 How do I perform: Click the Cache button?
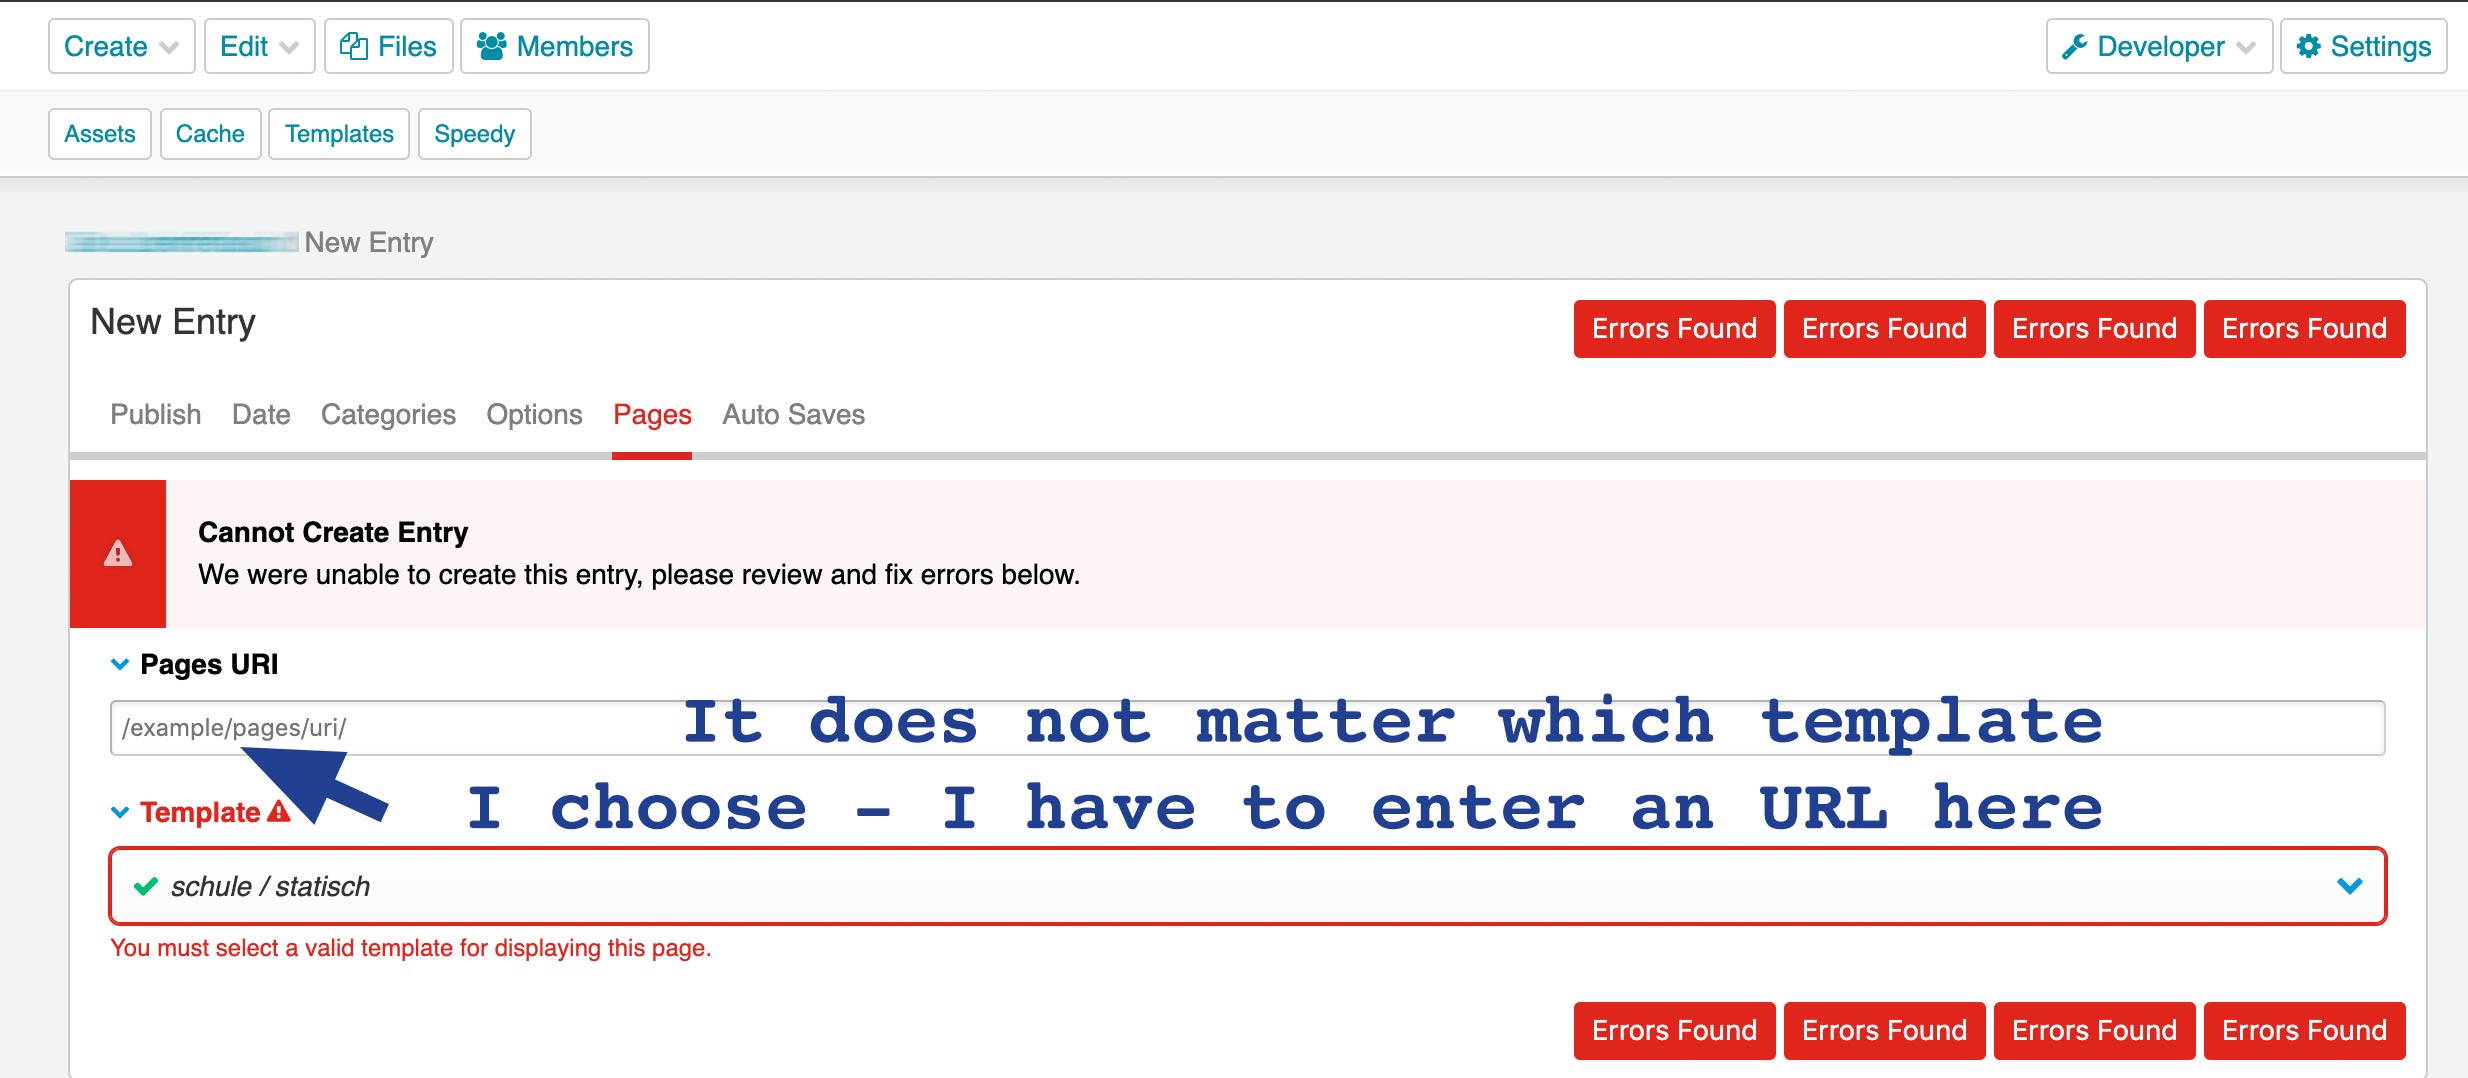coord(210,133)
